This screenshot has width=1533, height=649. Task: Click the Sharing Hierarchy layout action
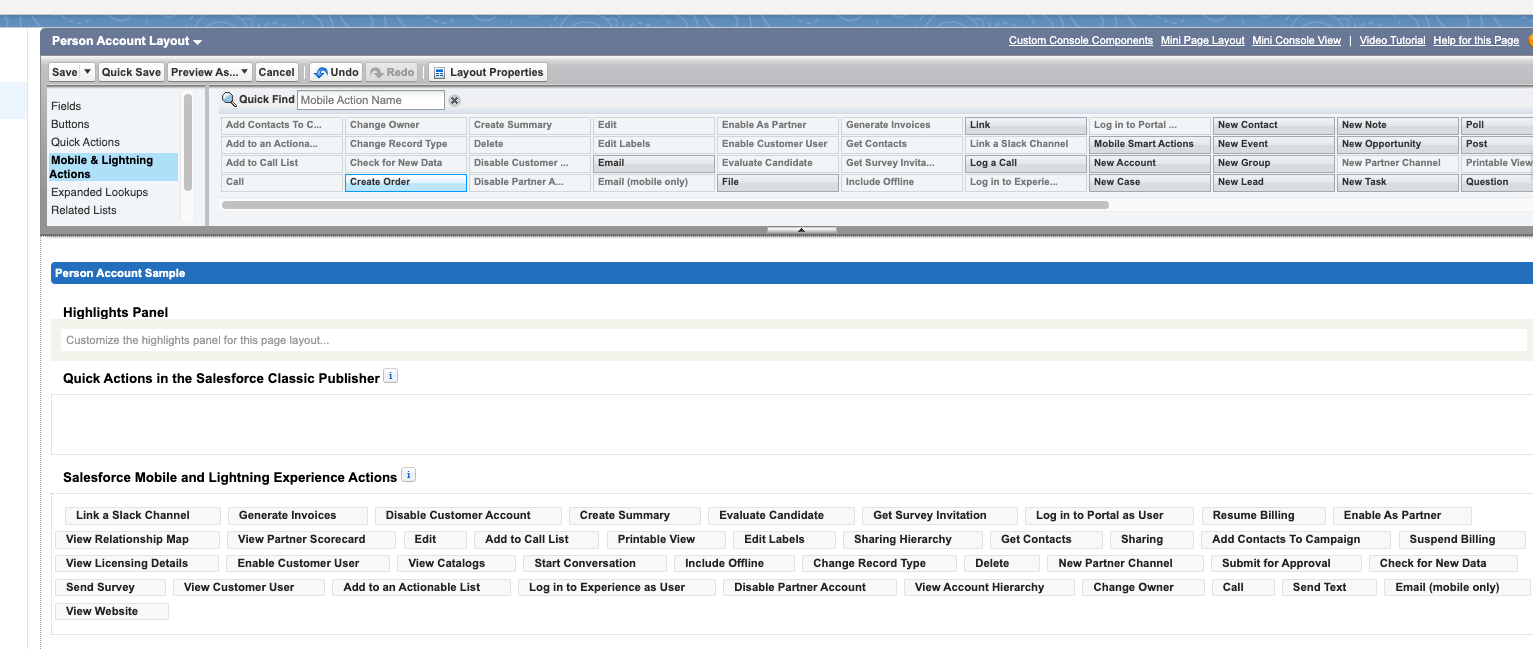click(x=912, y=539)
